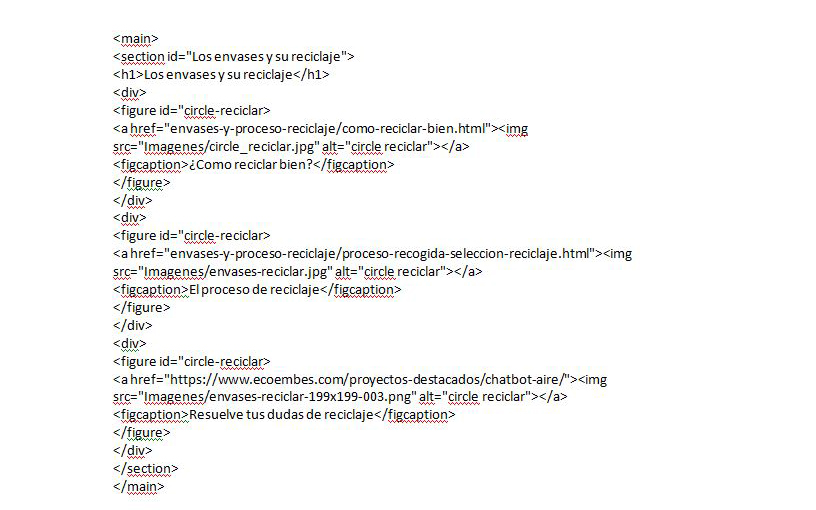Screen dimensions: 816x510
Task: Click the envases-reciclar-199x199-003.png source text
Action: click(277, 397)
